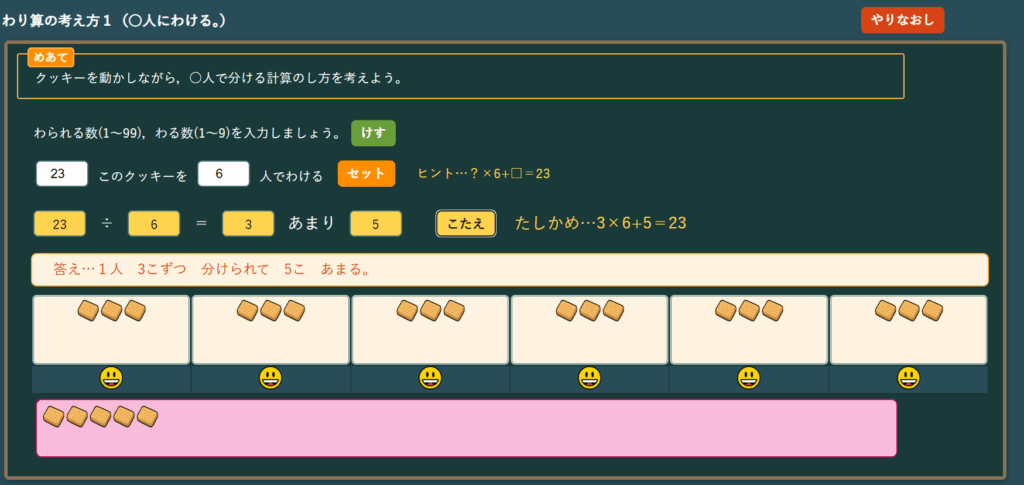1024x485 pixels.
Task: Click the yellow remainder box showing 5
Action: [x=375, y=224]
